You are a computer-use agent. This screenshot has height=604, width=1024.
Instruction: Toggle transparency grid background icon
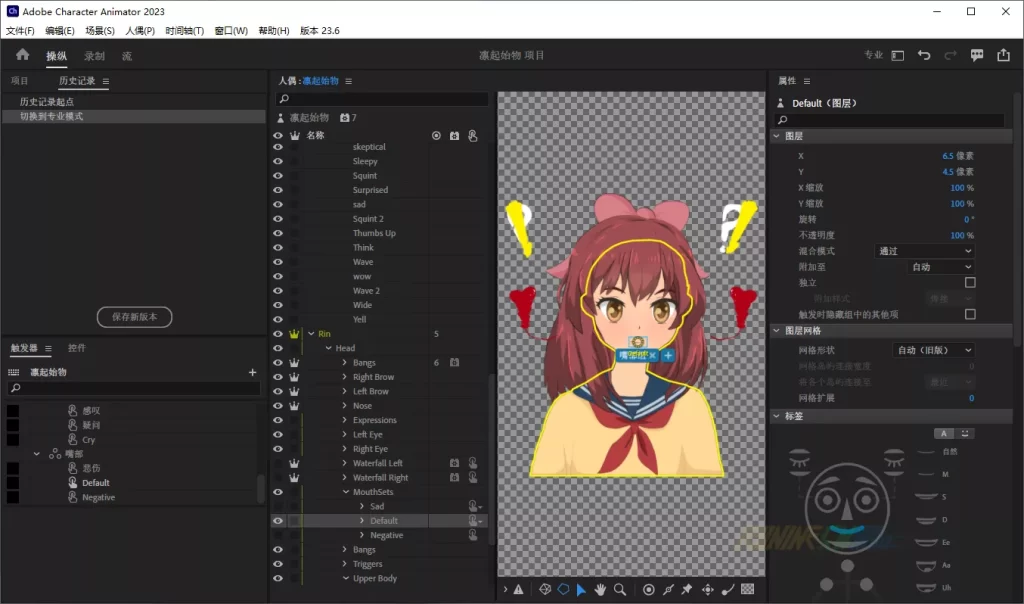(747, 590)
